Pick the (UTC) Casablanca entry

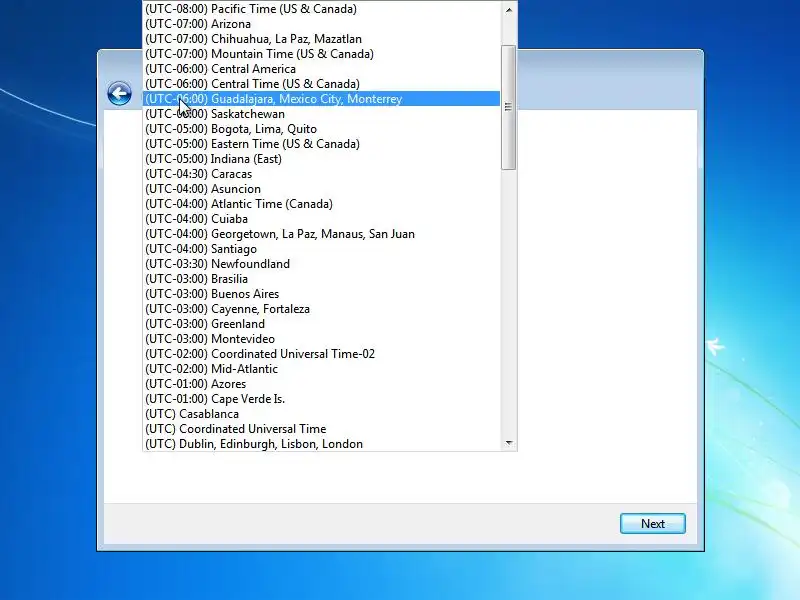[321, 414]
